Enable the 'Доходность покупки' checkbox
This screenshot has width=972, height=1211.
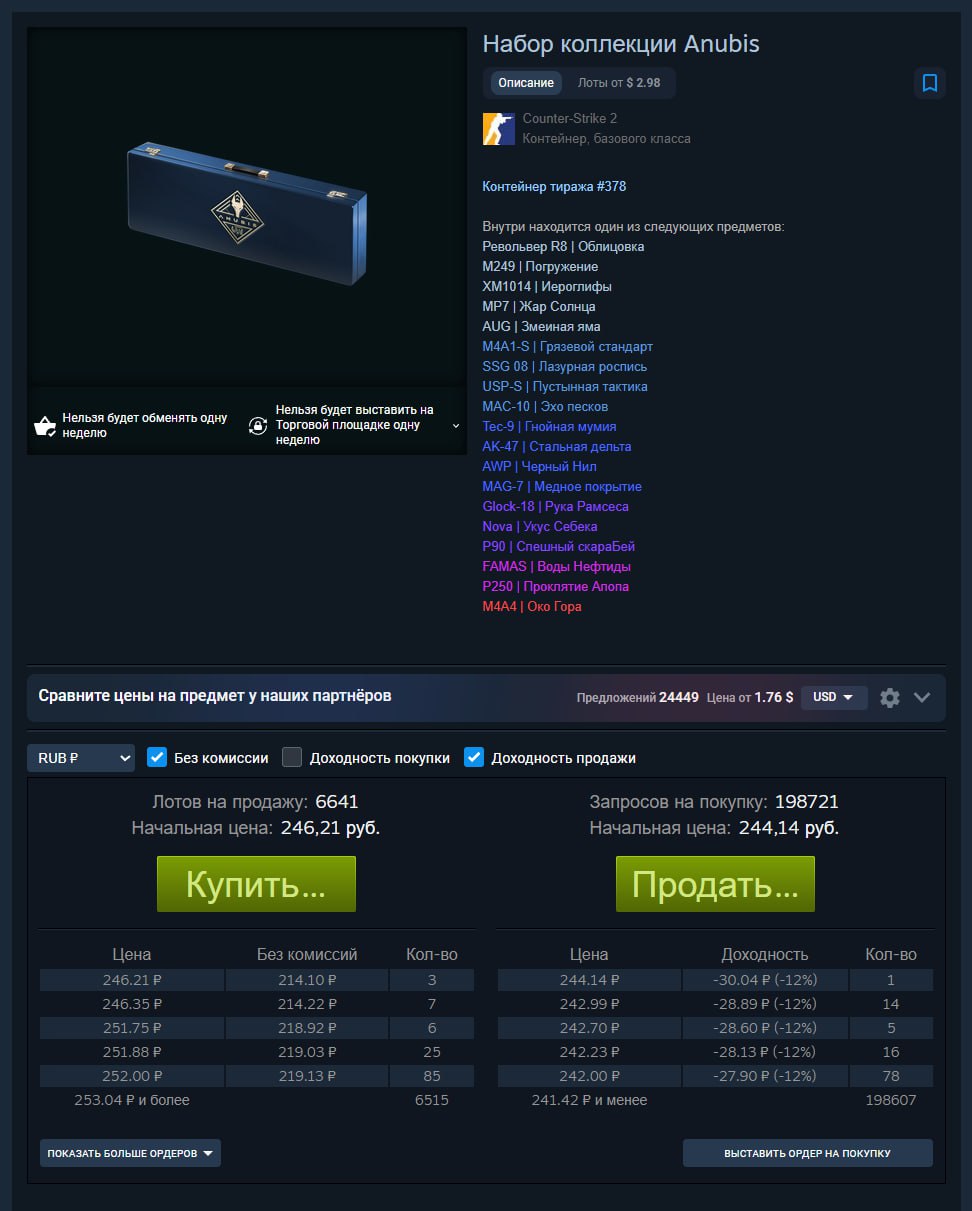[292, 757]
